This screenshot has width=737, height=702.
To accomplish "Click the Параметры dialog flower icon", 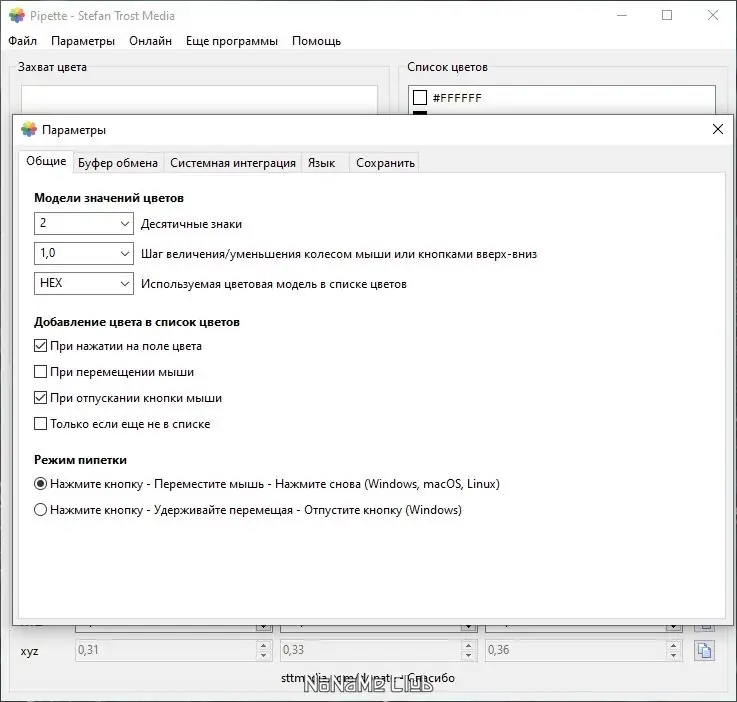I will point(29,130).
